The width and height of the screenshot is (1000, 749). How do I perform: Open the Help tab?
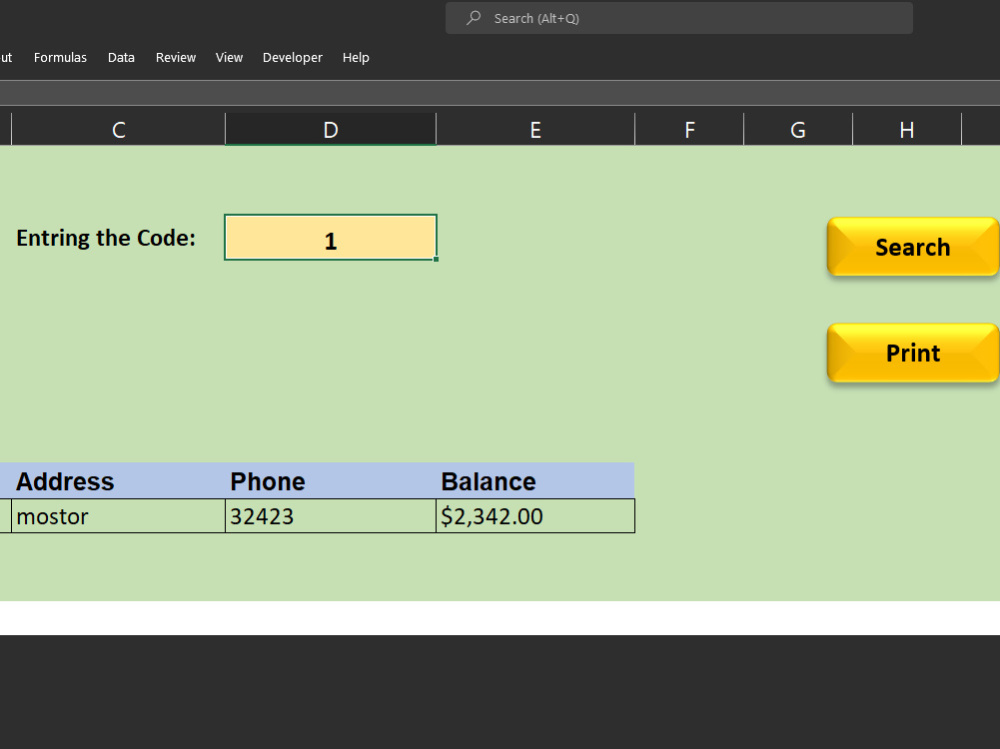pyautogui.click(x=356, y=57)
